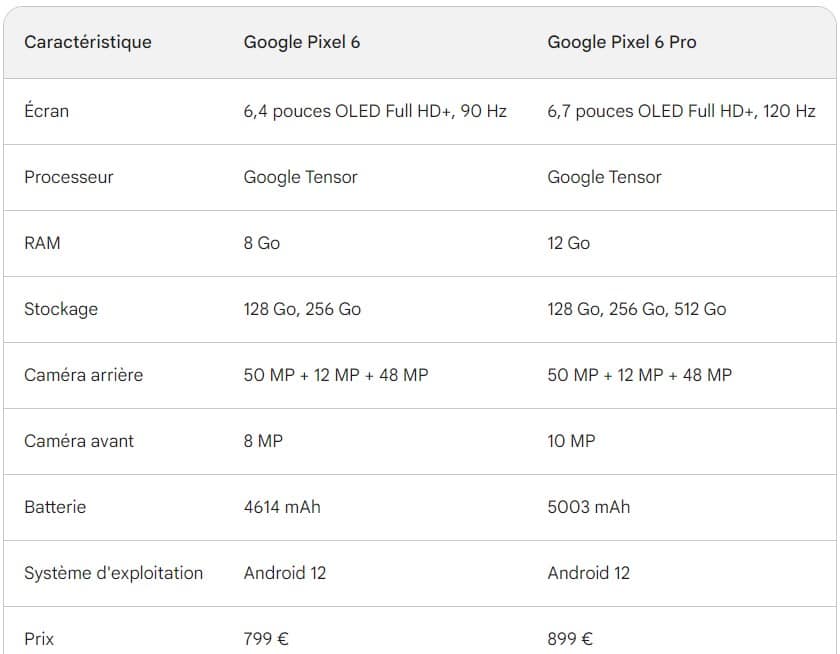
Task: Select the 6,7 pouces OLED 120 Hz cell
Action: click(681, 111)
